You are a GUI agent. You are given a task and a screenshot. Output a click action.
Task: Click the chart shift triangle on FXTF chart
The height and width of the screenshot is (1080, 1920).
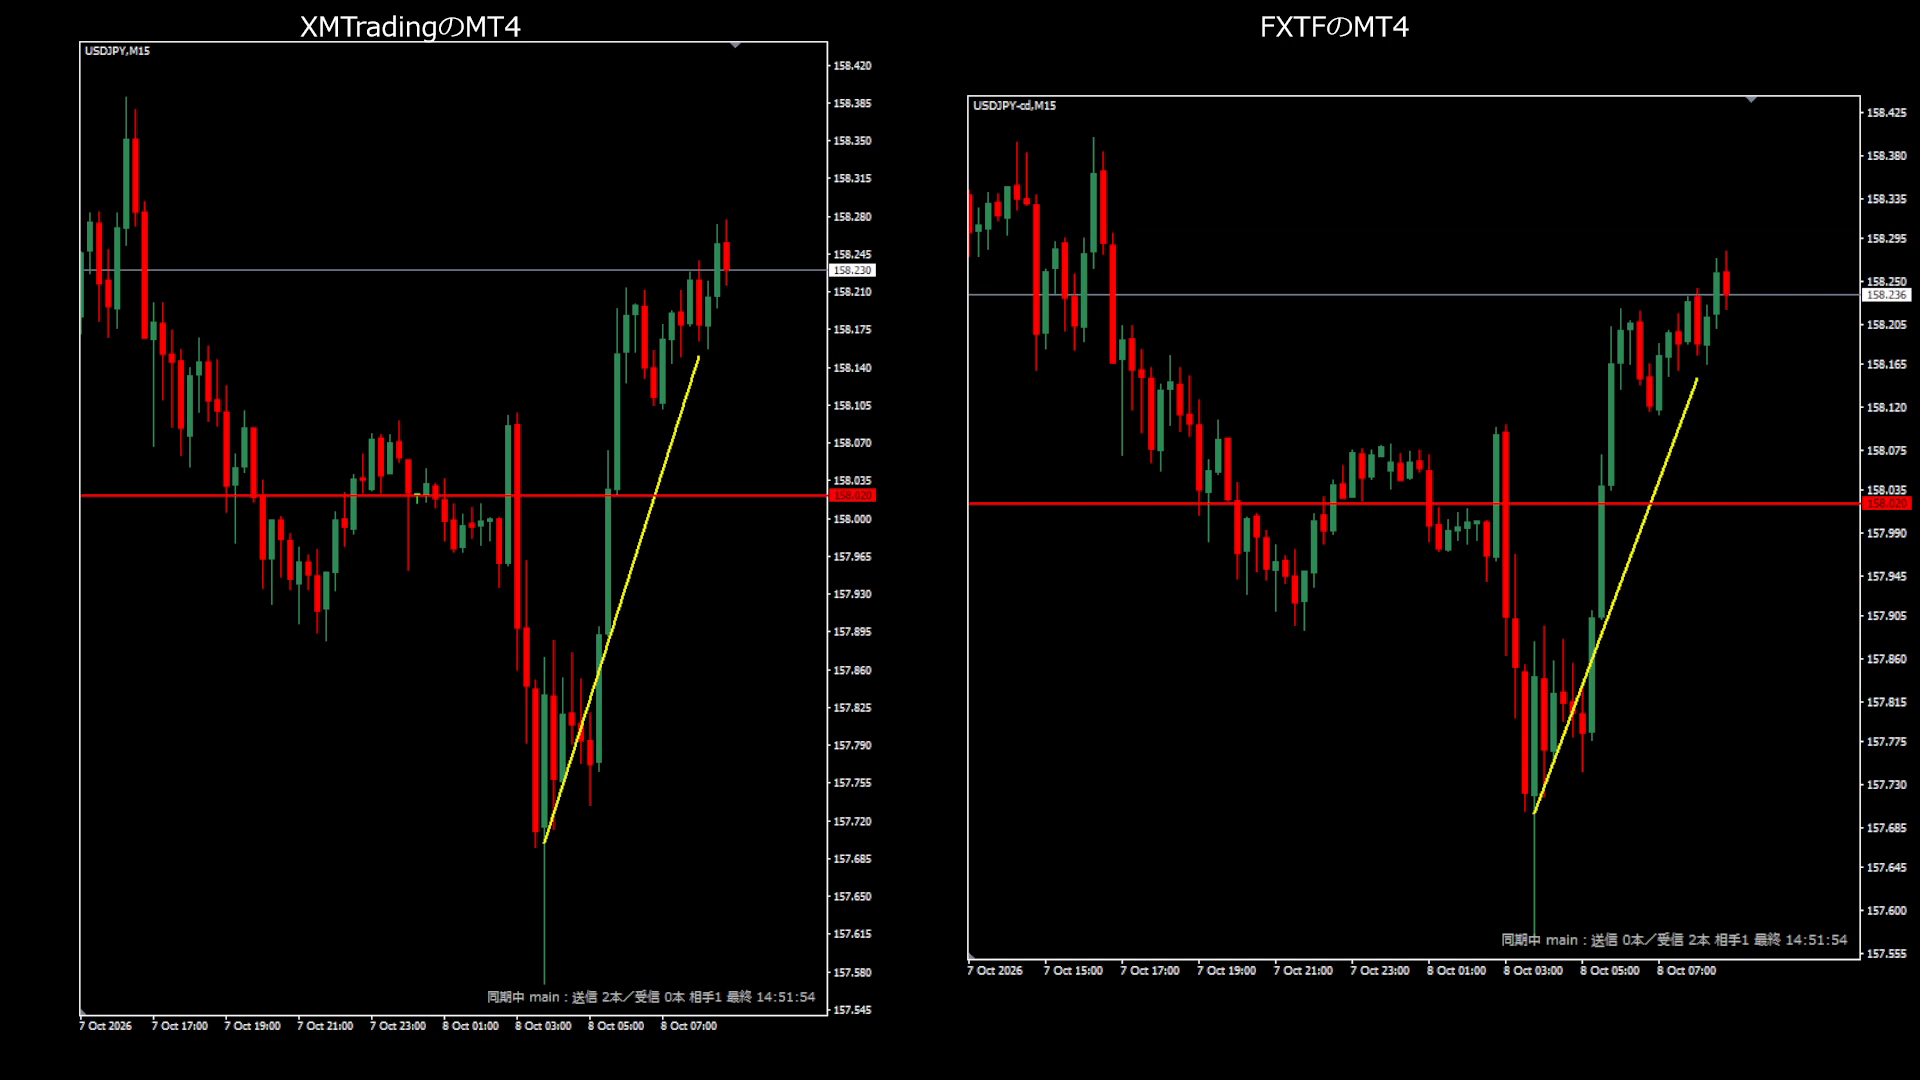[x=1751, y=100]
